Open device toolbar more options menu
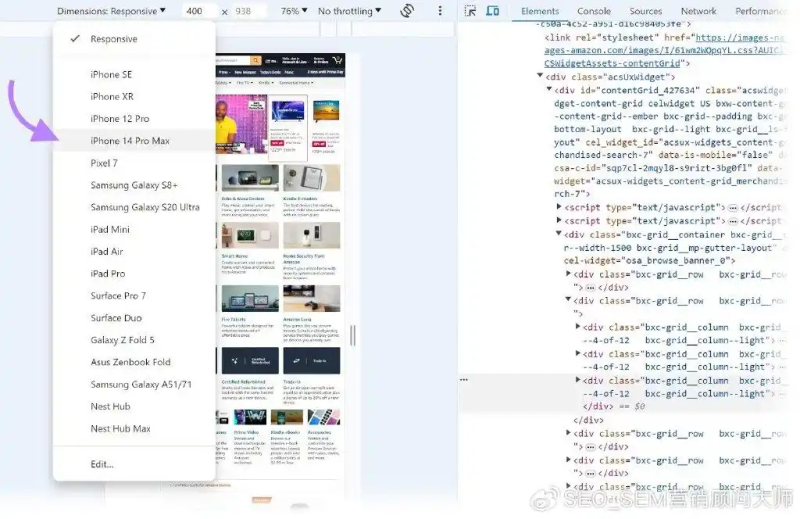Viewport: 800px width, 519px height. coord(441,11)
